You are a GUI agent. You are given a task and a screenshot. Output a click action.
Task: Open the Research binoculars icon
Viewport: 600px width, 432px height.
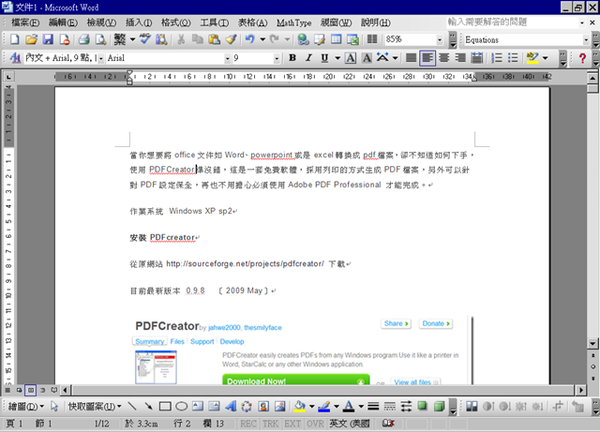[x=161, y=39]
